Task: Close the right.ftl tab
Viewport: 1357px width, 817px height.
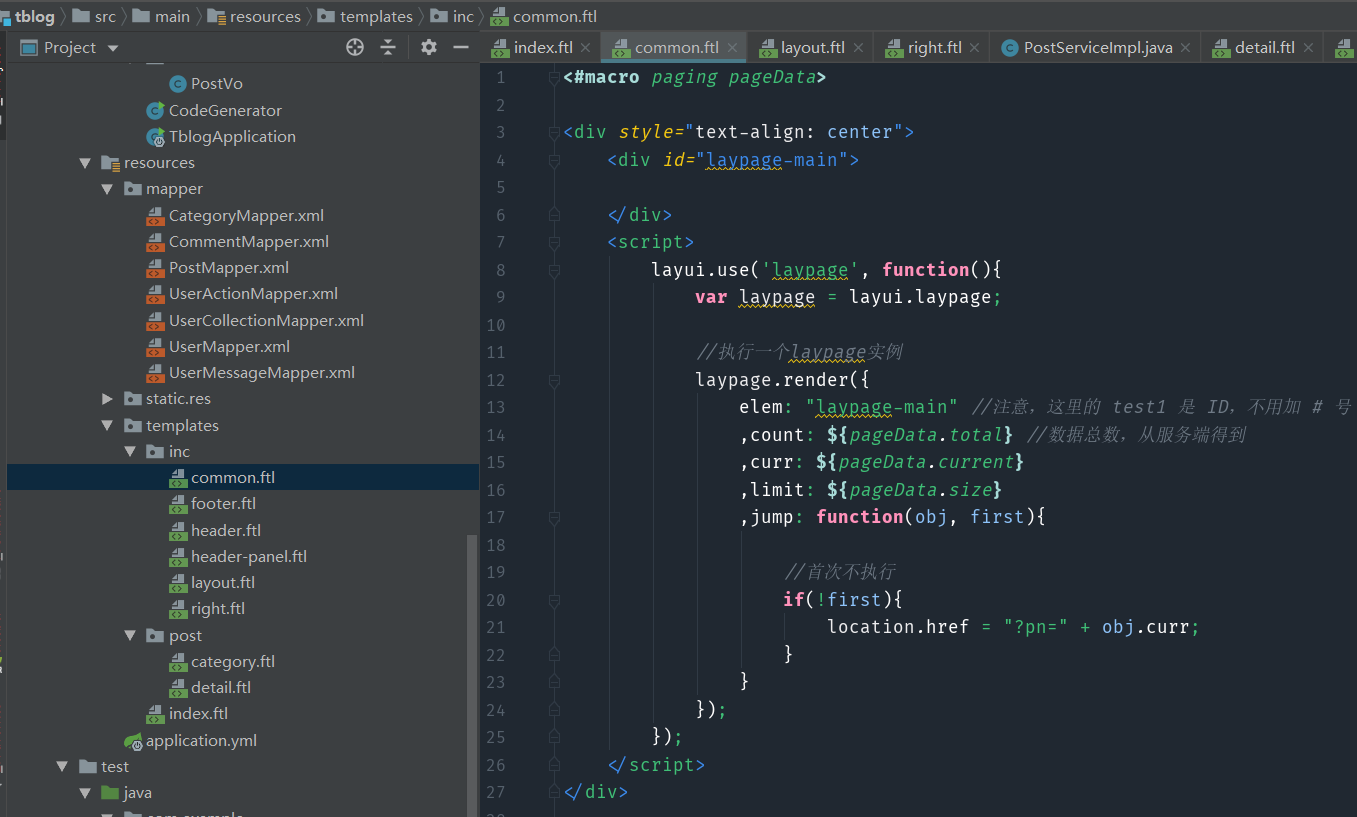Action: coord(974,47)
